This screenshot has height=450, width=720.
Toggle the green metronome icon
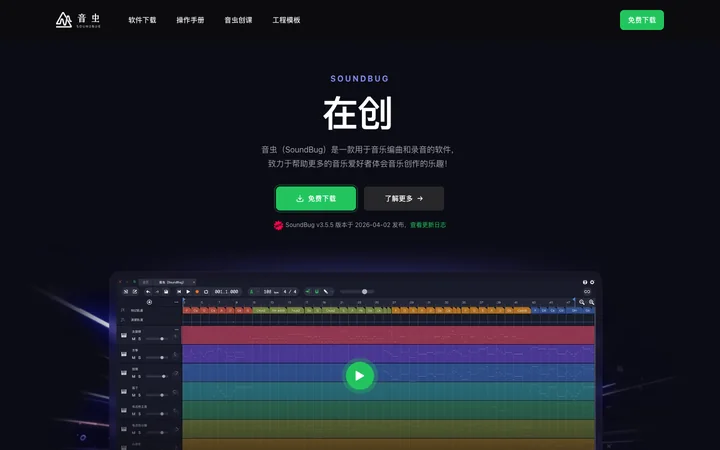point(251,292)
